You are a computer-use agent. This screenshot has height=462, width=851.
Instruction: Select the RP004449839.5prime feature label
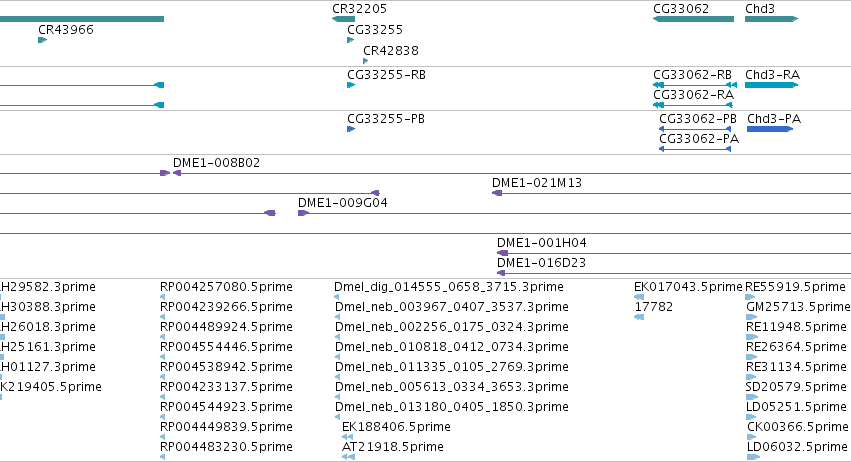coord(226,427)
